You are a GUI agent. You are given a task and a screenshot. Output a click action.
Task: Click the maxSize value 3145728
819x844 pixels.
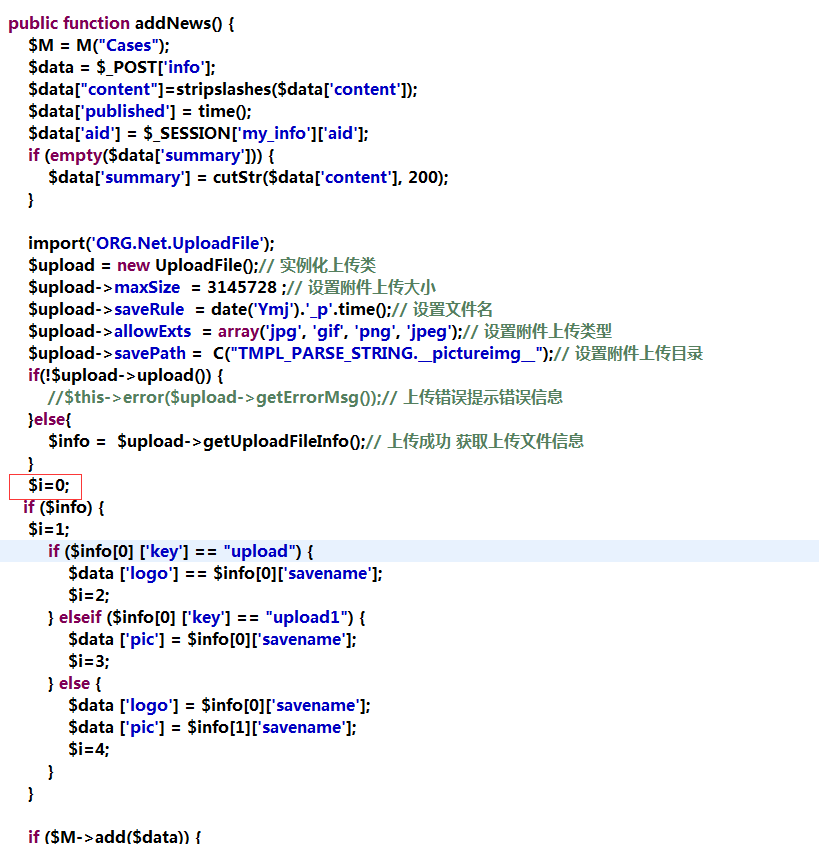(x=241, y=287)
